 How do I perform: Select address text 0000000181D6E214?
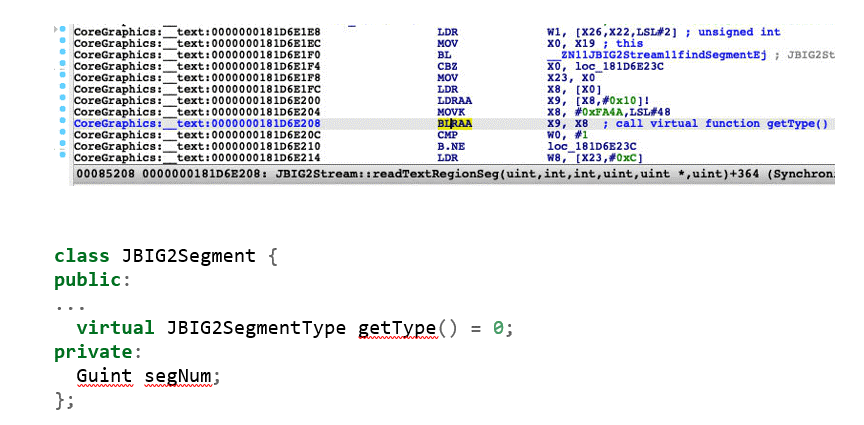click(266, 158)
